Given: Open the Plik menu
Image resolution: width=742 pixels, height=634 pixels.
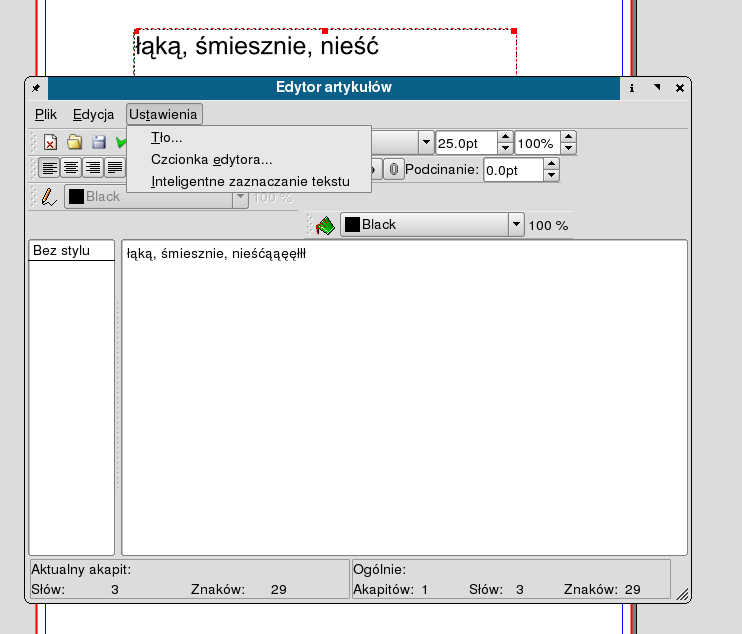Looking at the screenshot, I should click(x=46, y=114).
